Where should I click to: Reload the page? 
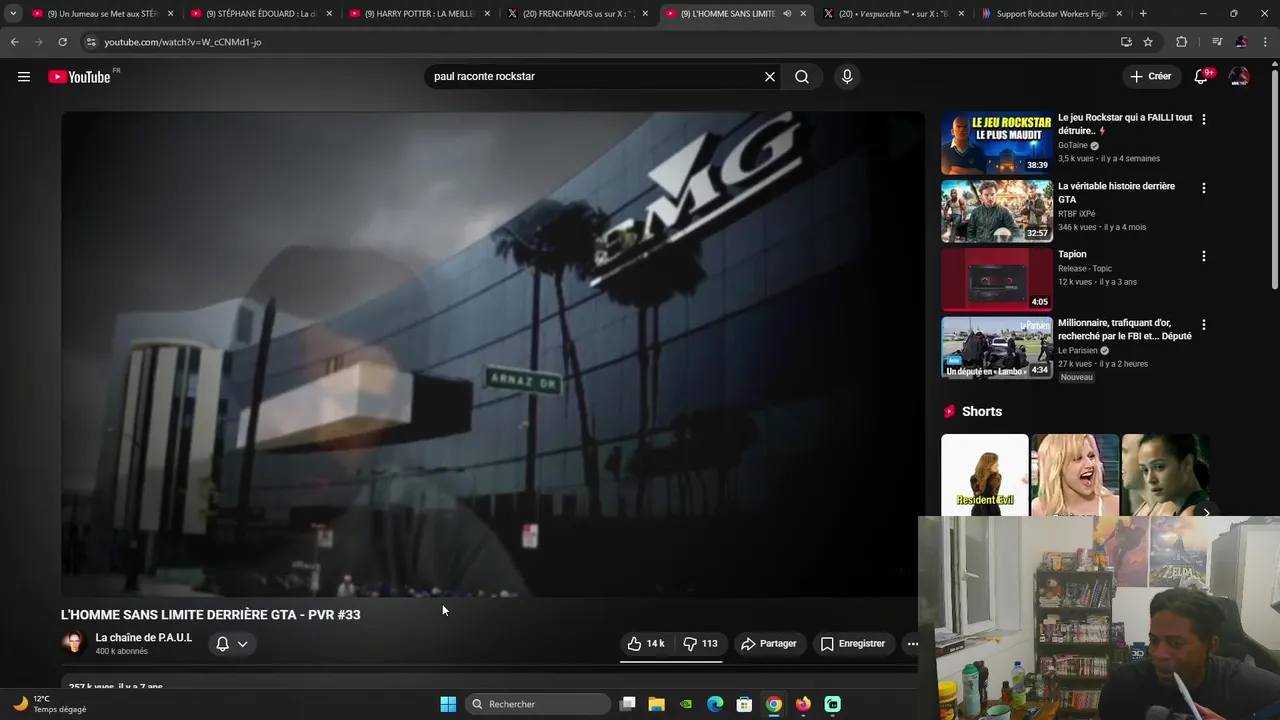(x=62, y=42)
